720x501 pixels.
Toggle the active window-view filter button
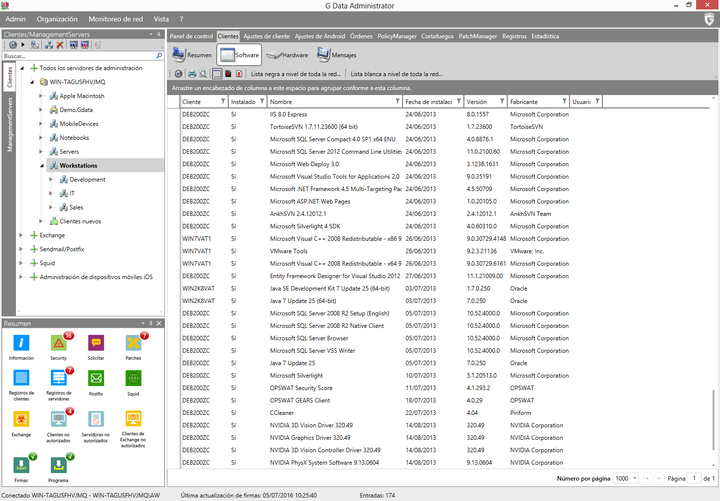pos(217,73)
